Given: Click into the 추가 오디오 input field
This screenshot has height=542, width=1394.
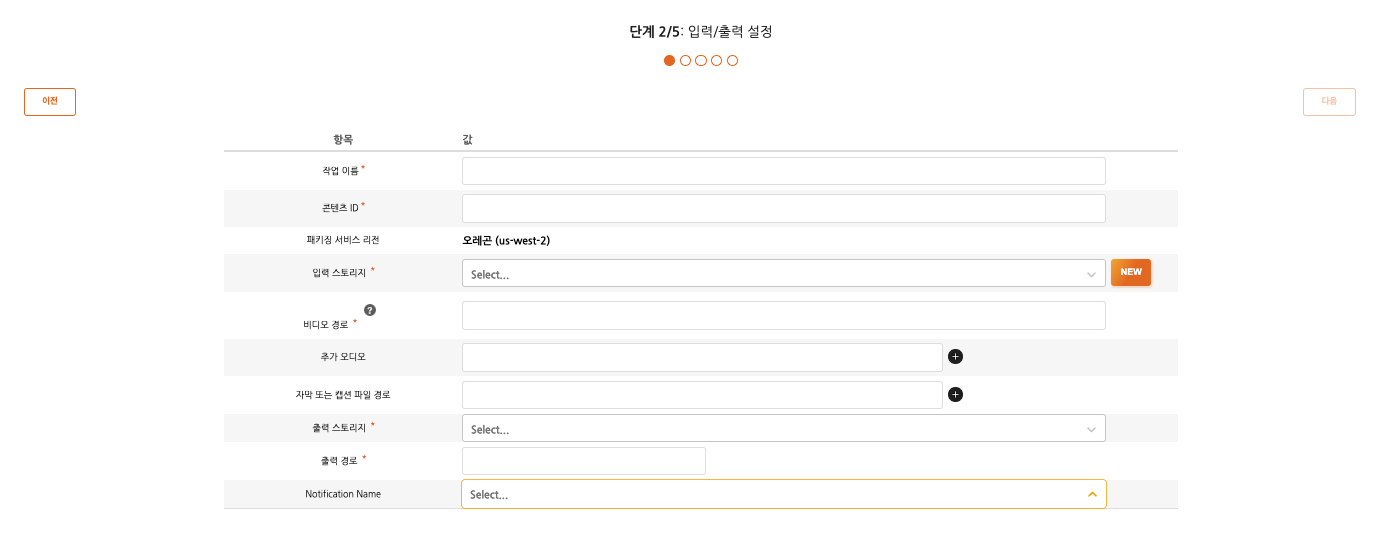Looking at the screenshot, I should coord(702,357).
